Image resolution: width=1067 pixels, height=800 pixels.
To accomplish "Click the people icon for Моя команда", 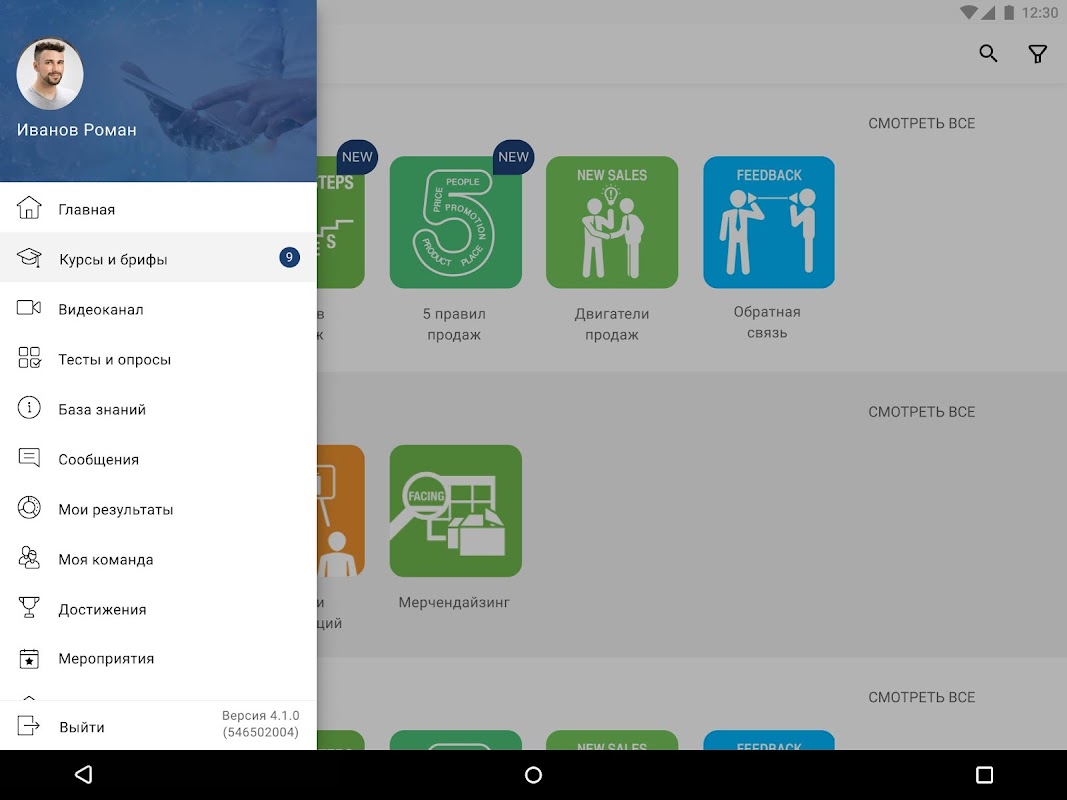I will pos(29,558).
